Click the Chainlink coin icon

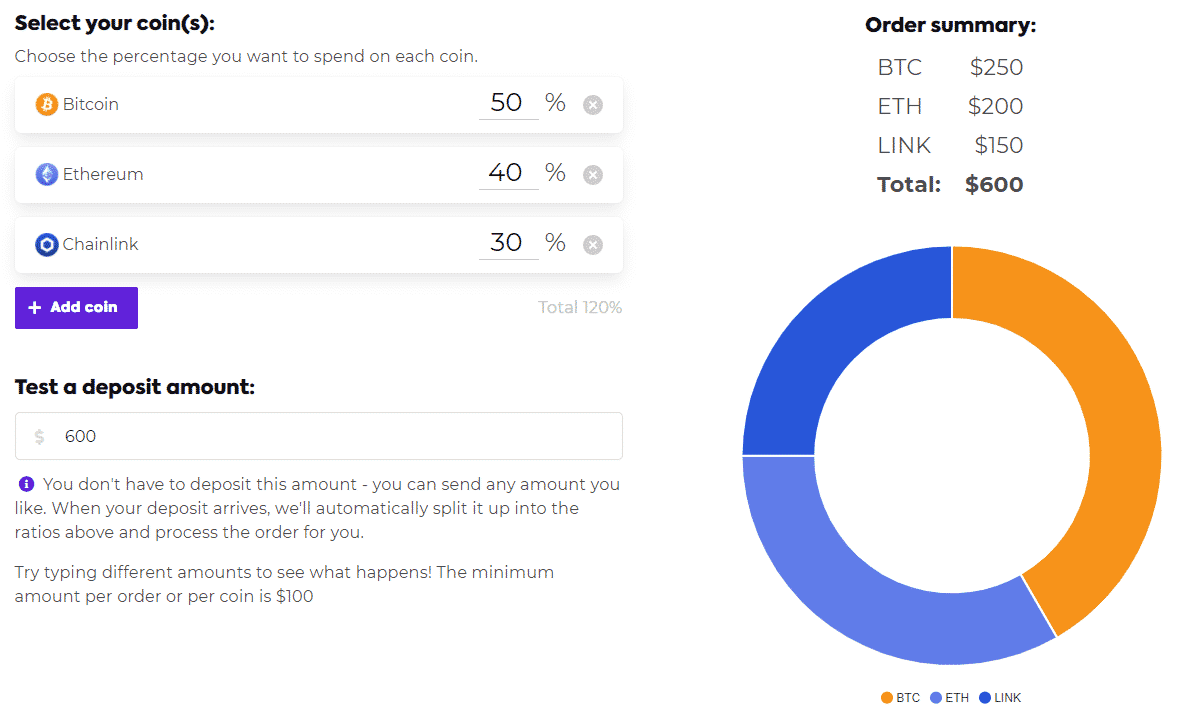click(x=47, y=244)
